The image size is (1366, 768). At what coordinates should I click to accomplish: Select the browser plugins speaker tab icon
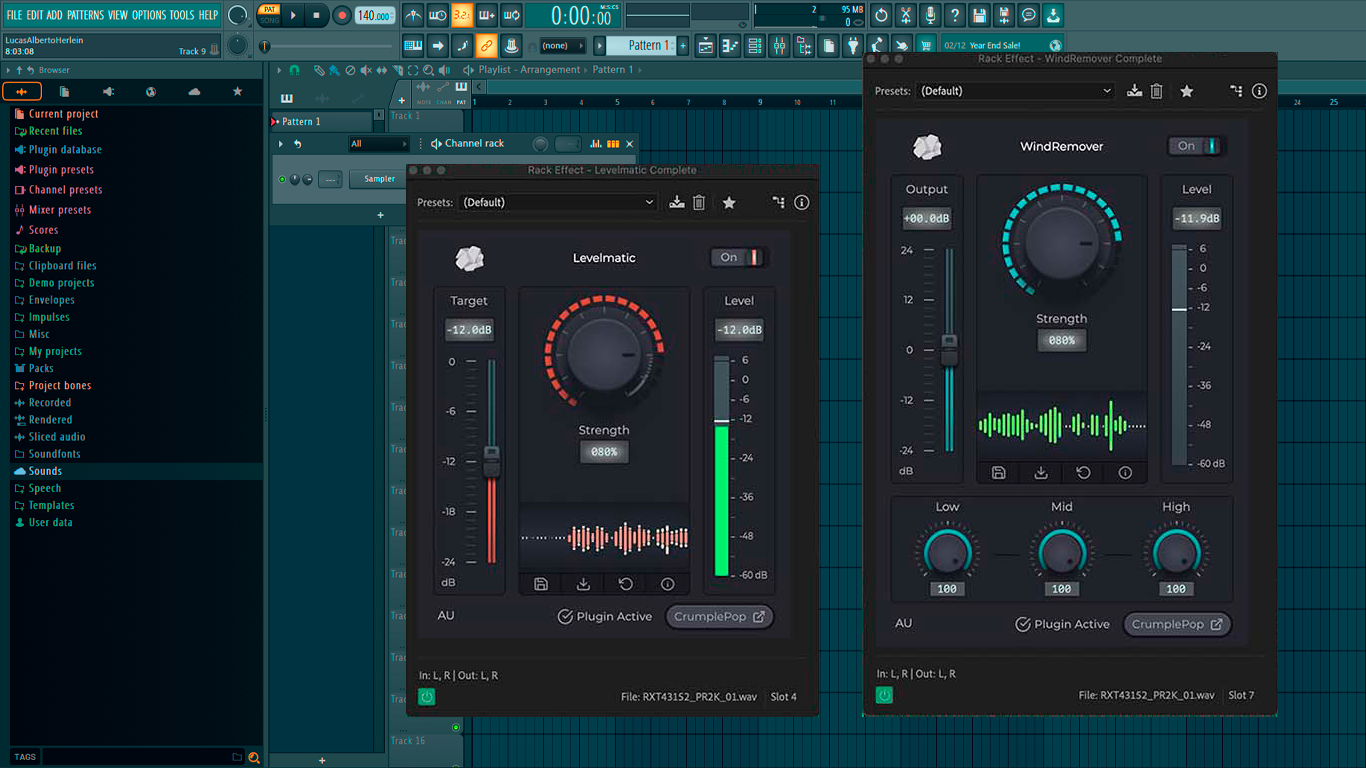(108, 91)
